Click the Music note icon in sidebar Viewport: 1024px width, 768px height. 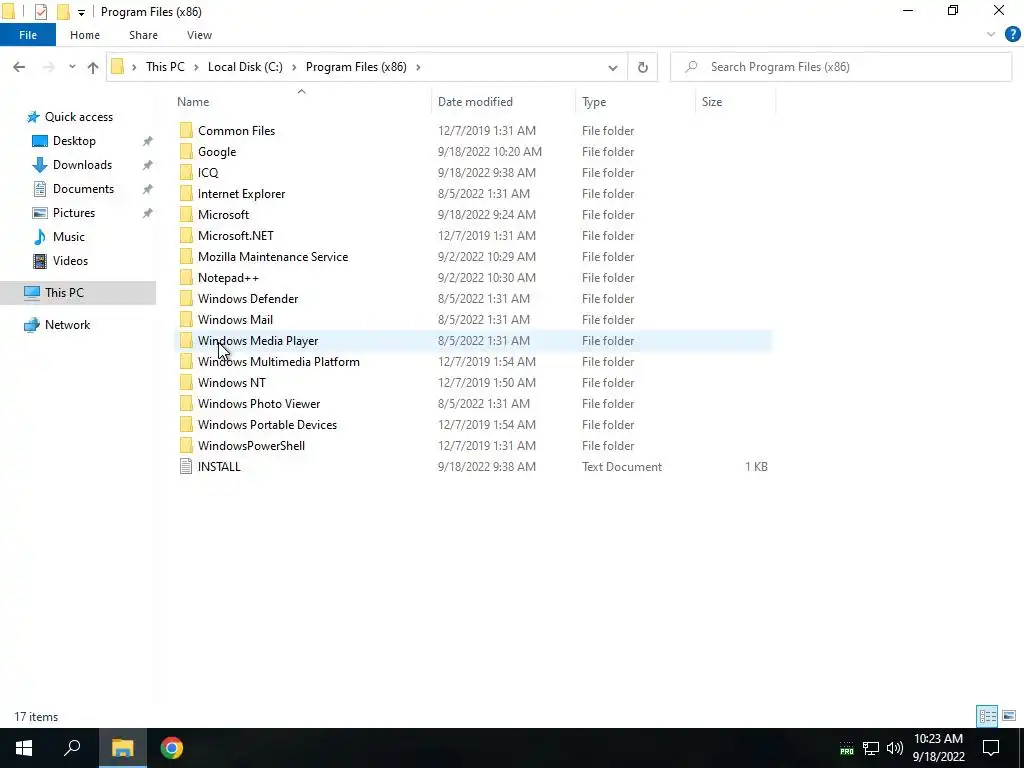click(40, 236)
